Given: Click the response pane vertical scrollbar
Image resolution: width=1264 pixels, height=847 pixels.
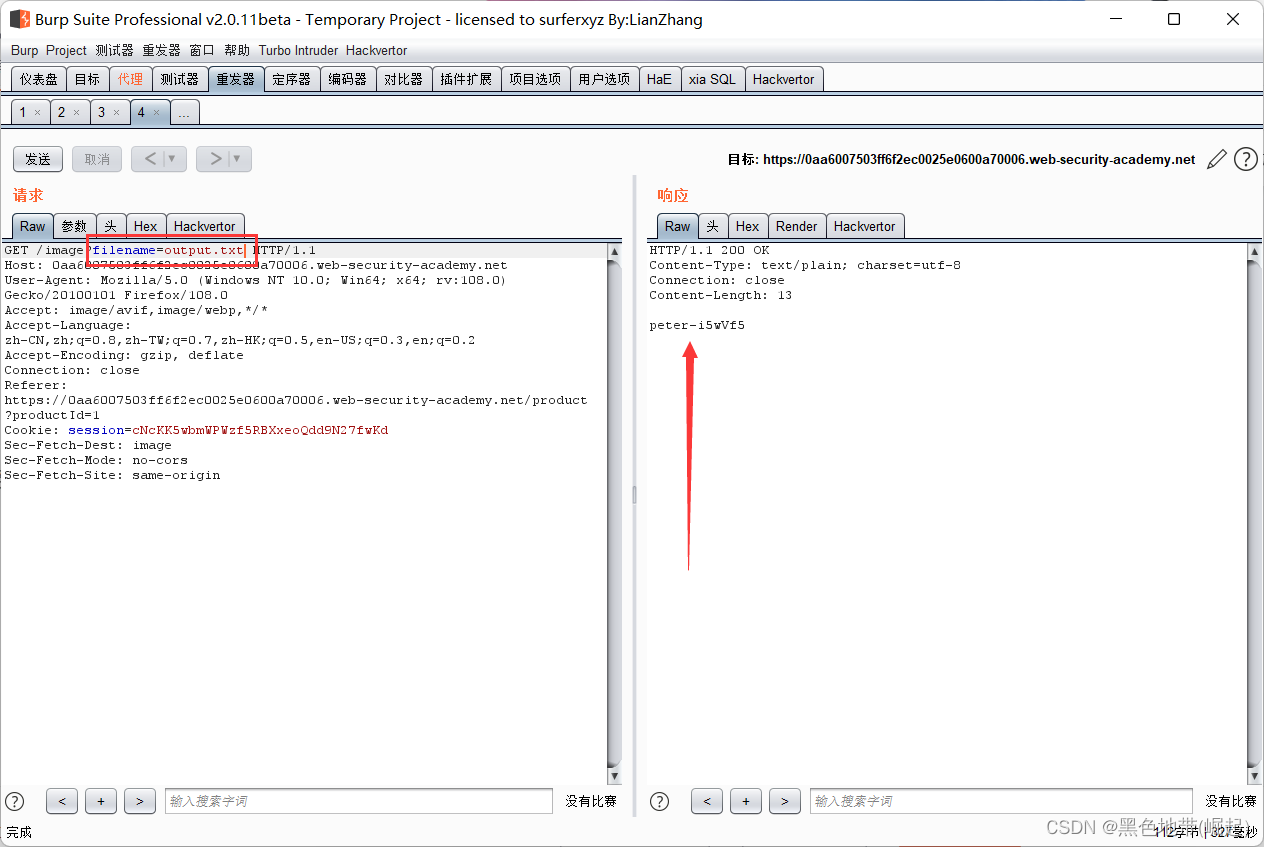Looking at the screenshot, I should 1254,514.
